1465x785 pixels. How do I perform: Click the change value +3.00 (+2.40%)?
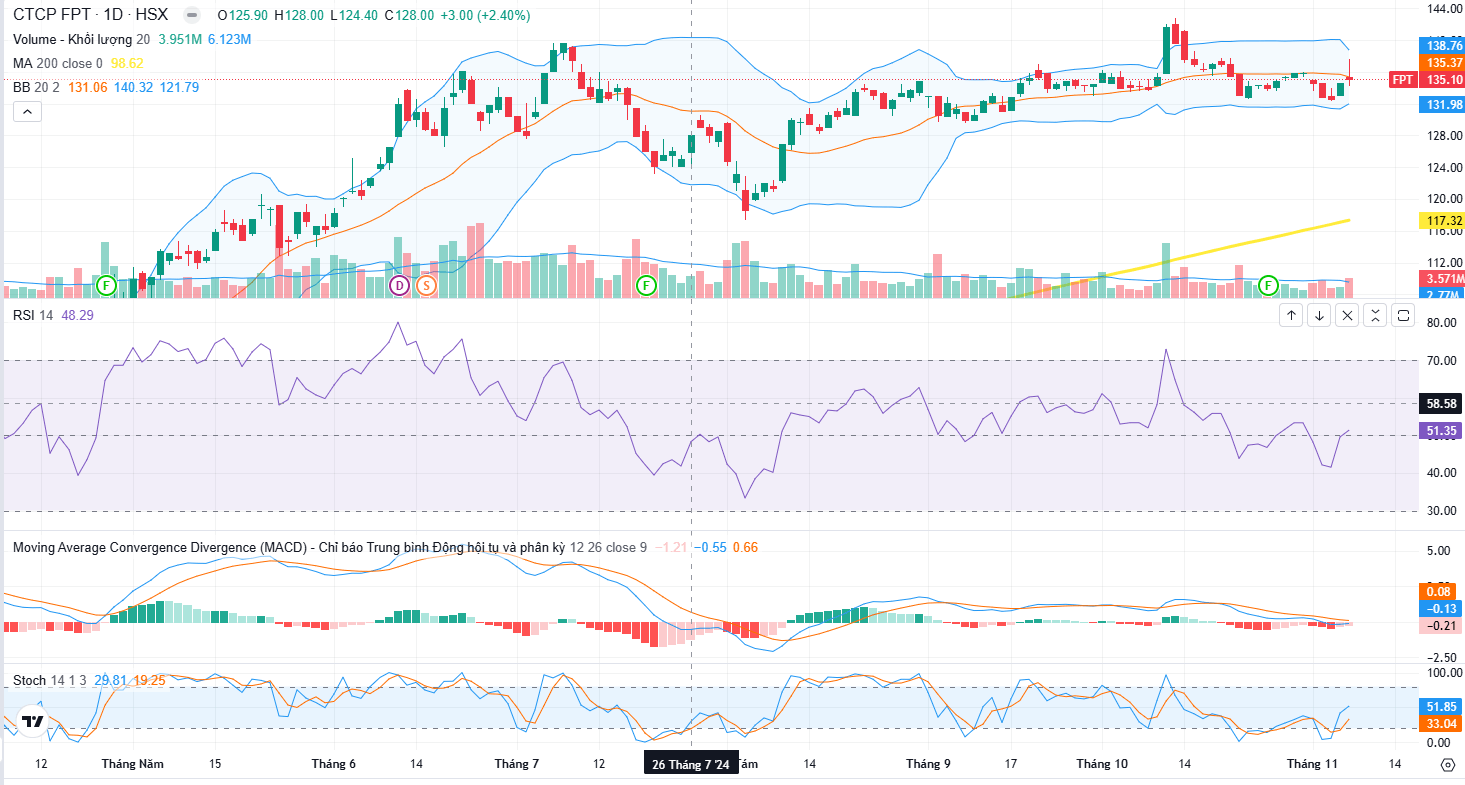click(485, 15)
